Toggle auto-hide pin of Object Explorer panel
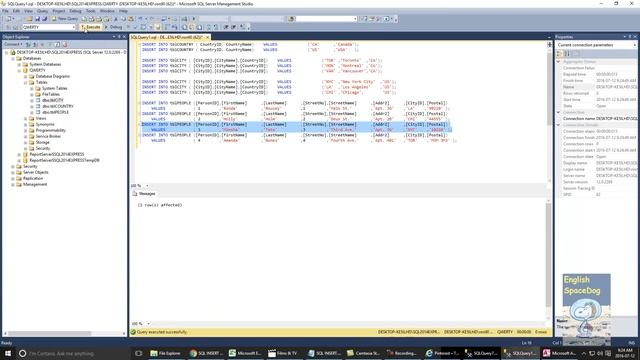The image size is (640, 360). (119, 37)
